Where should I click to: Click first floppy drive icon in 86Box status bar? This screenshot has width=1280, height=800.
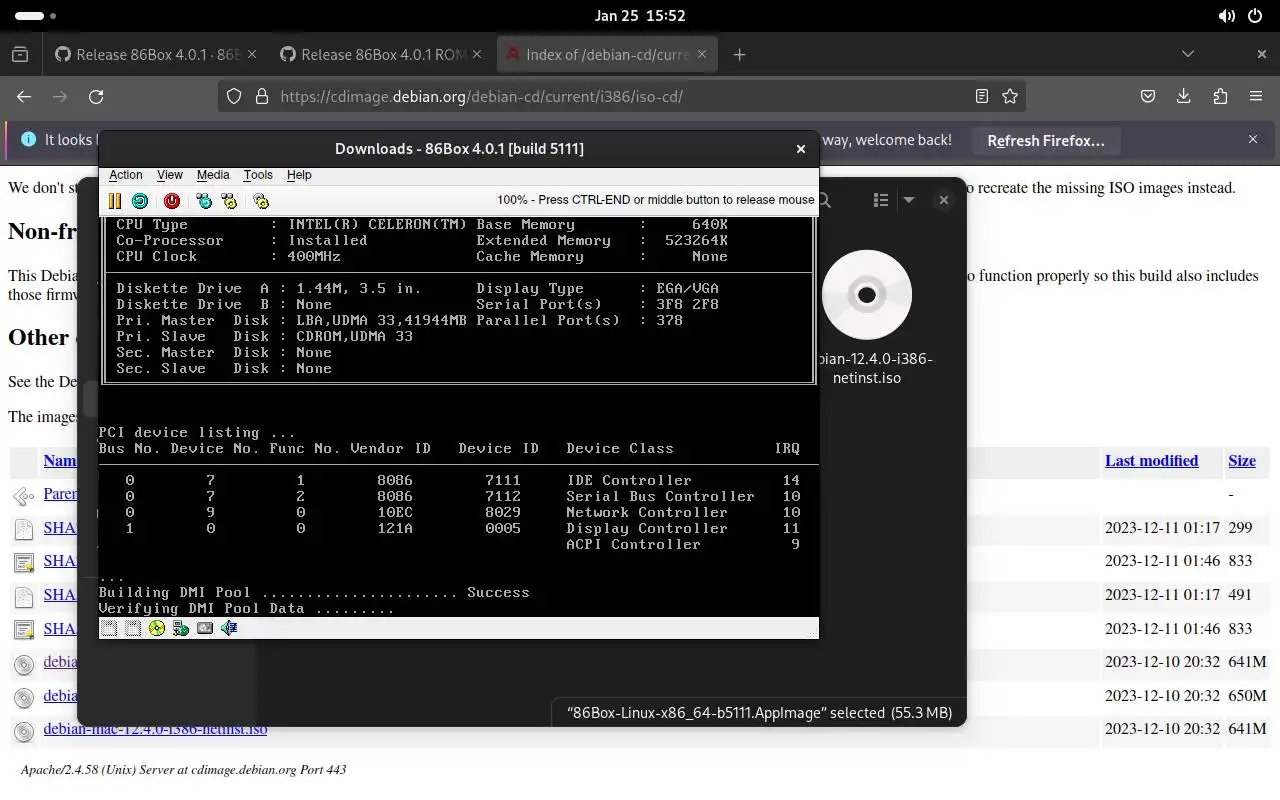pyautogui.click(x=109, y=628)
